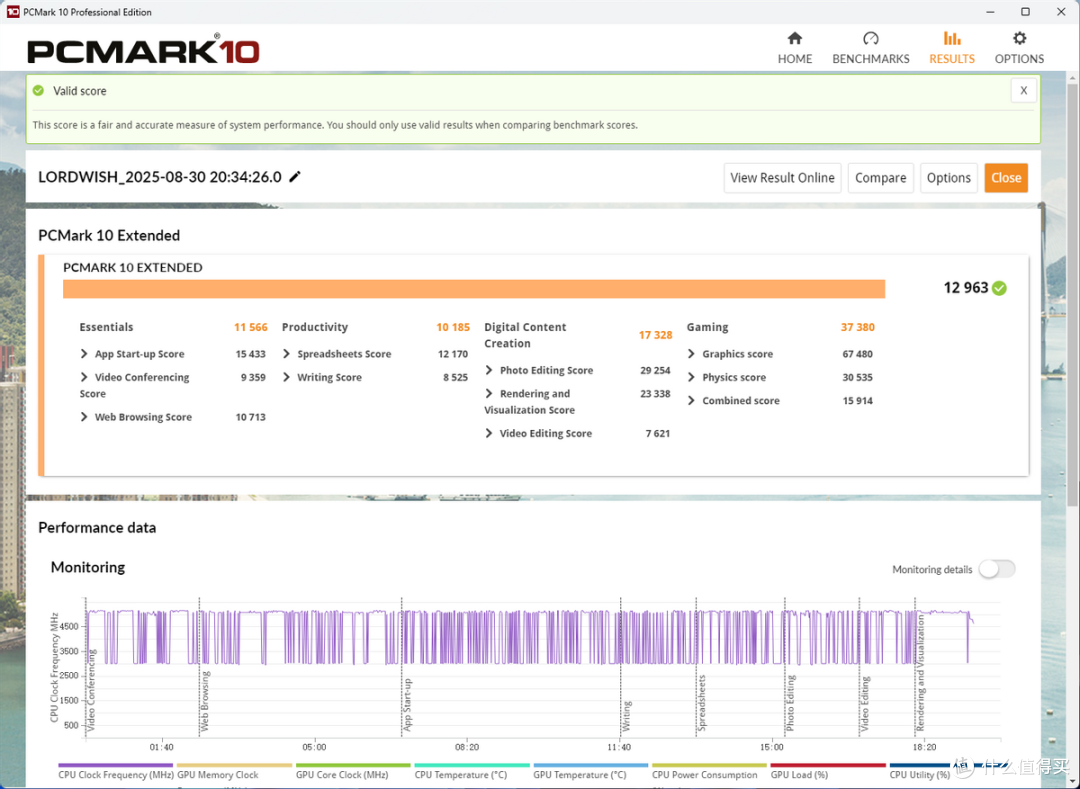Click the options gear icon
Screen dimensions: 1080x789
pyautogui.click(x=1019, y=38)
